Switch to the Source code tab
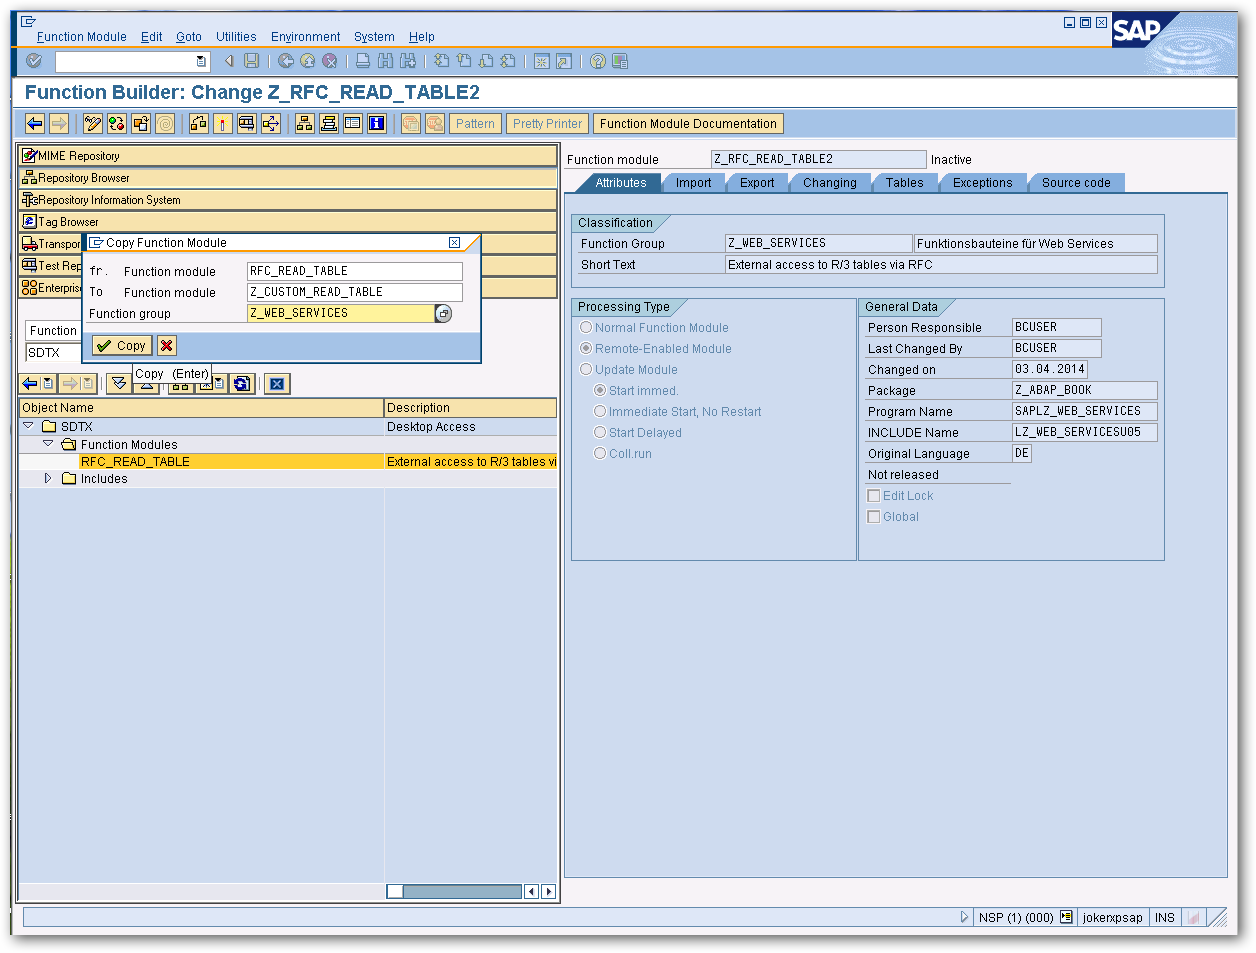 [1076, 183]
